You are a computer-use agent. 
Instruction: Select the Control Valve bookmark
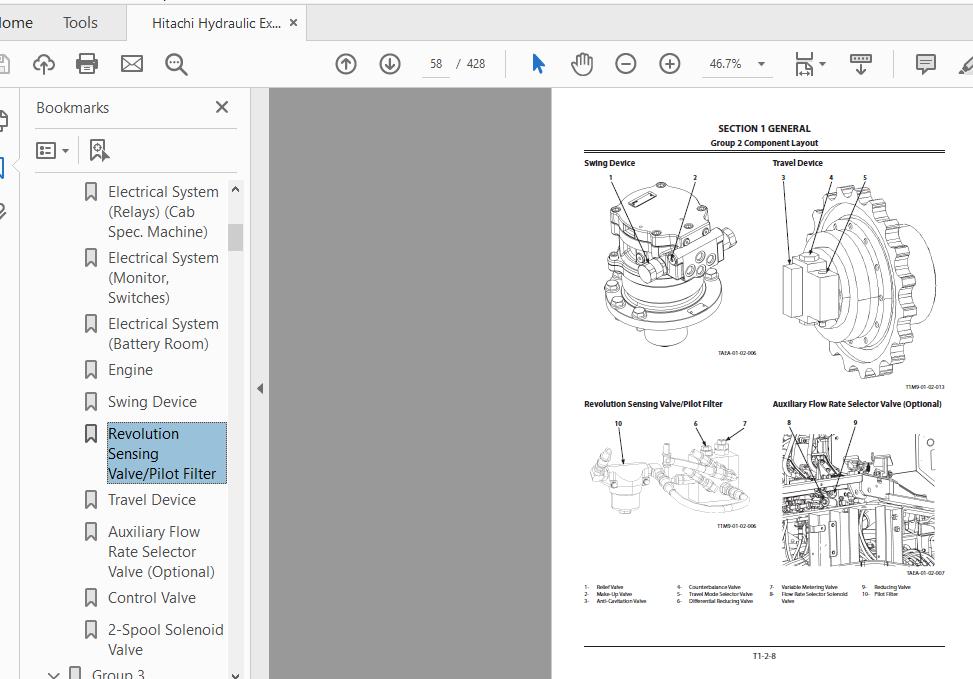pyautogui.click(x=152, y=598)
